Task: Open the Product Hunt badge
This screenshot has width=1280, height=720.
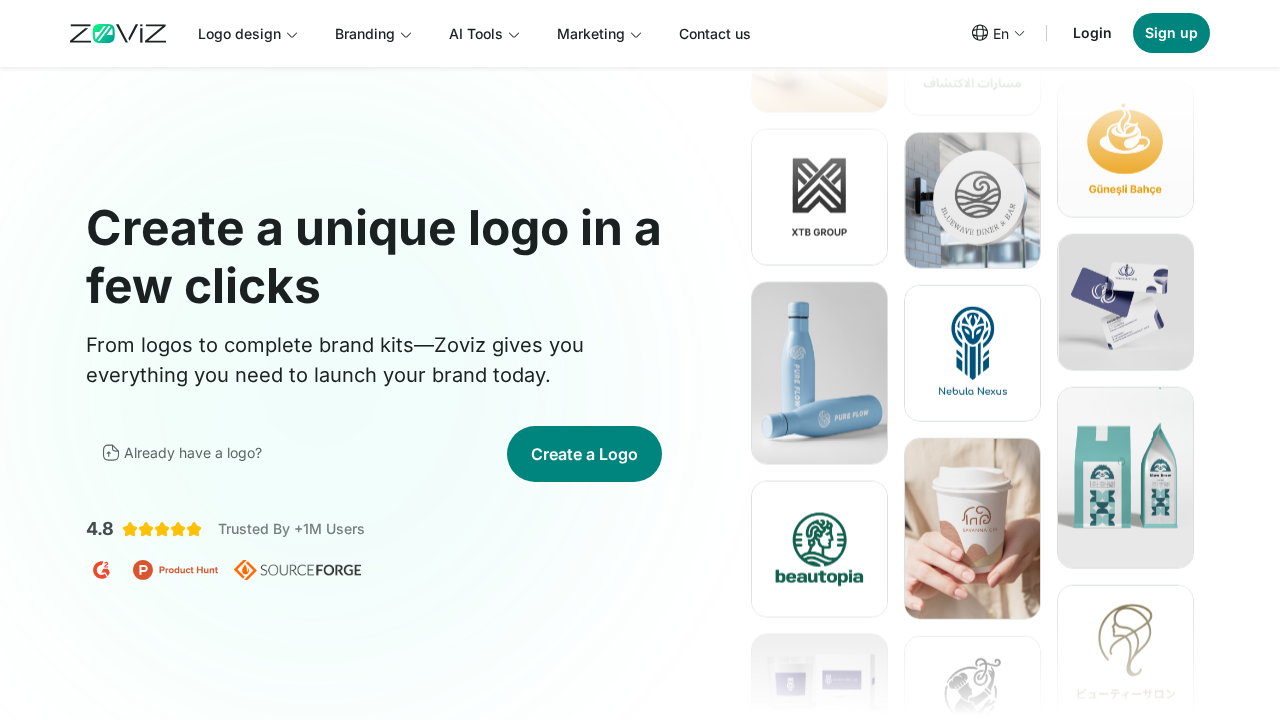Action: (175, 570)
